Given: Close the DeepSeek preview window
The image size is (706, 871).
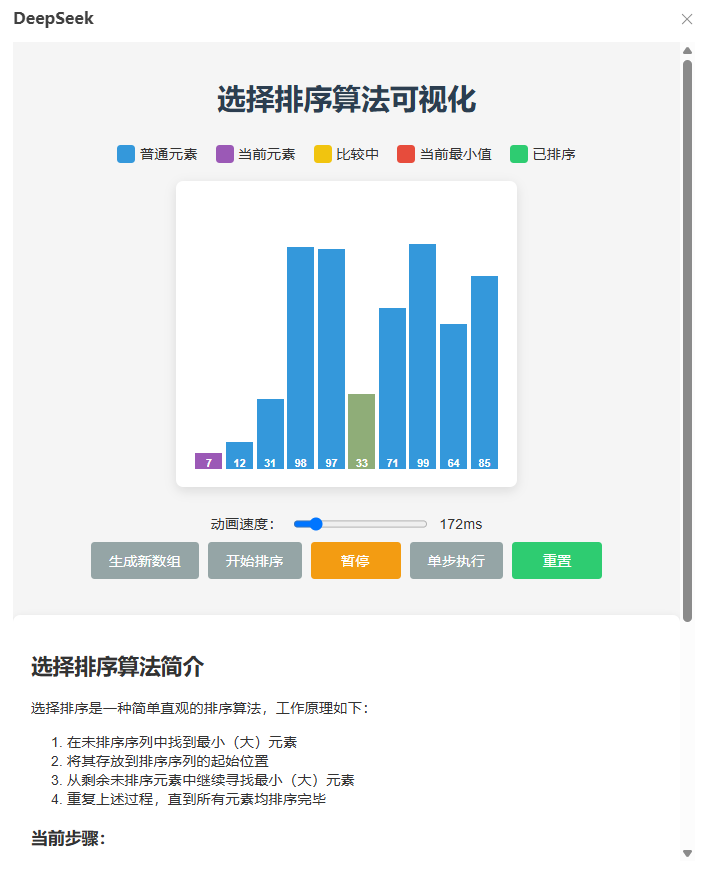Looking at the screenshot, I should tap(687, 19).
